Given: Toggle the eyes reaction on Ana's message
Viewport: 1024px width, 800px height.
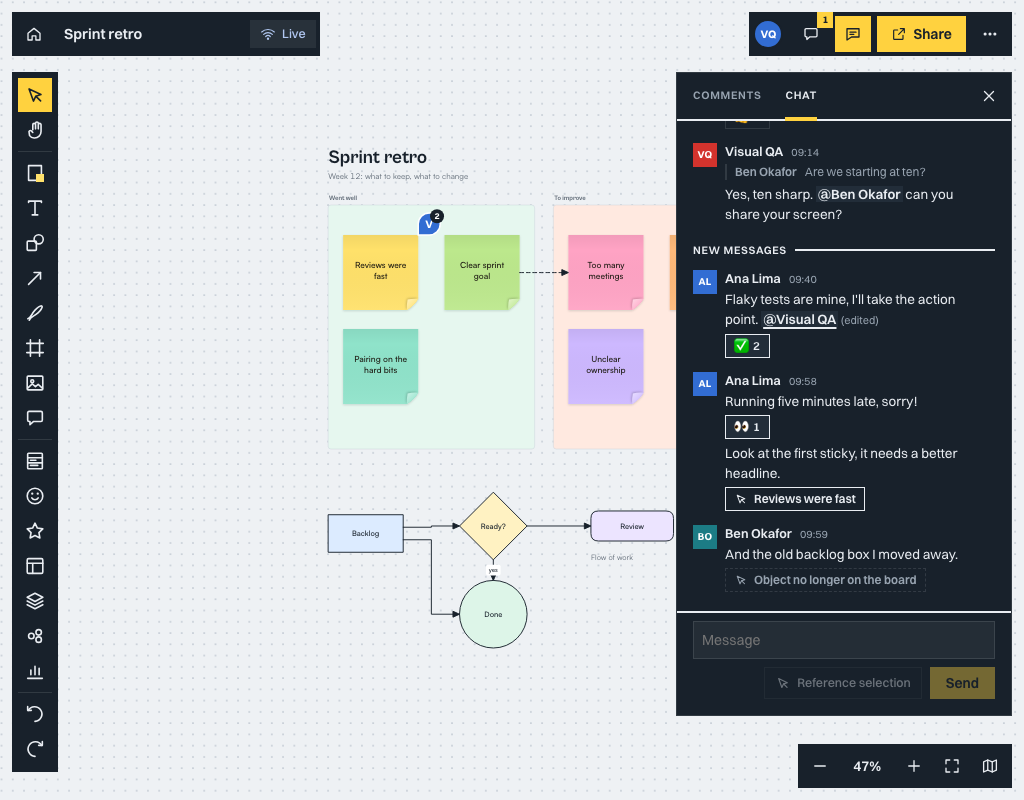Looking at the screenshot, I should pos(747,427).
